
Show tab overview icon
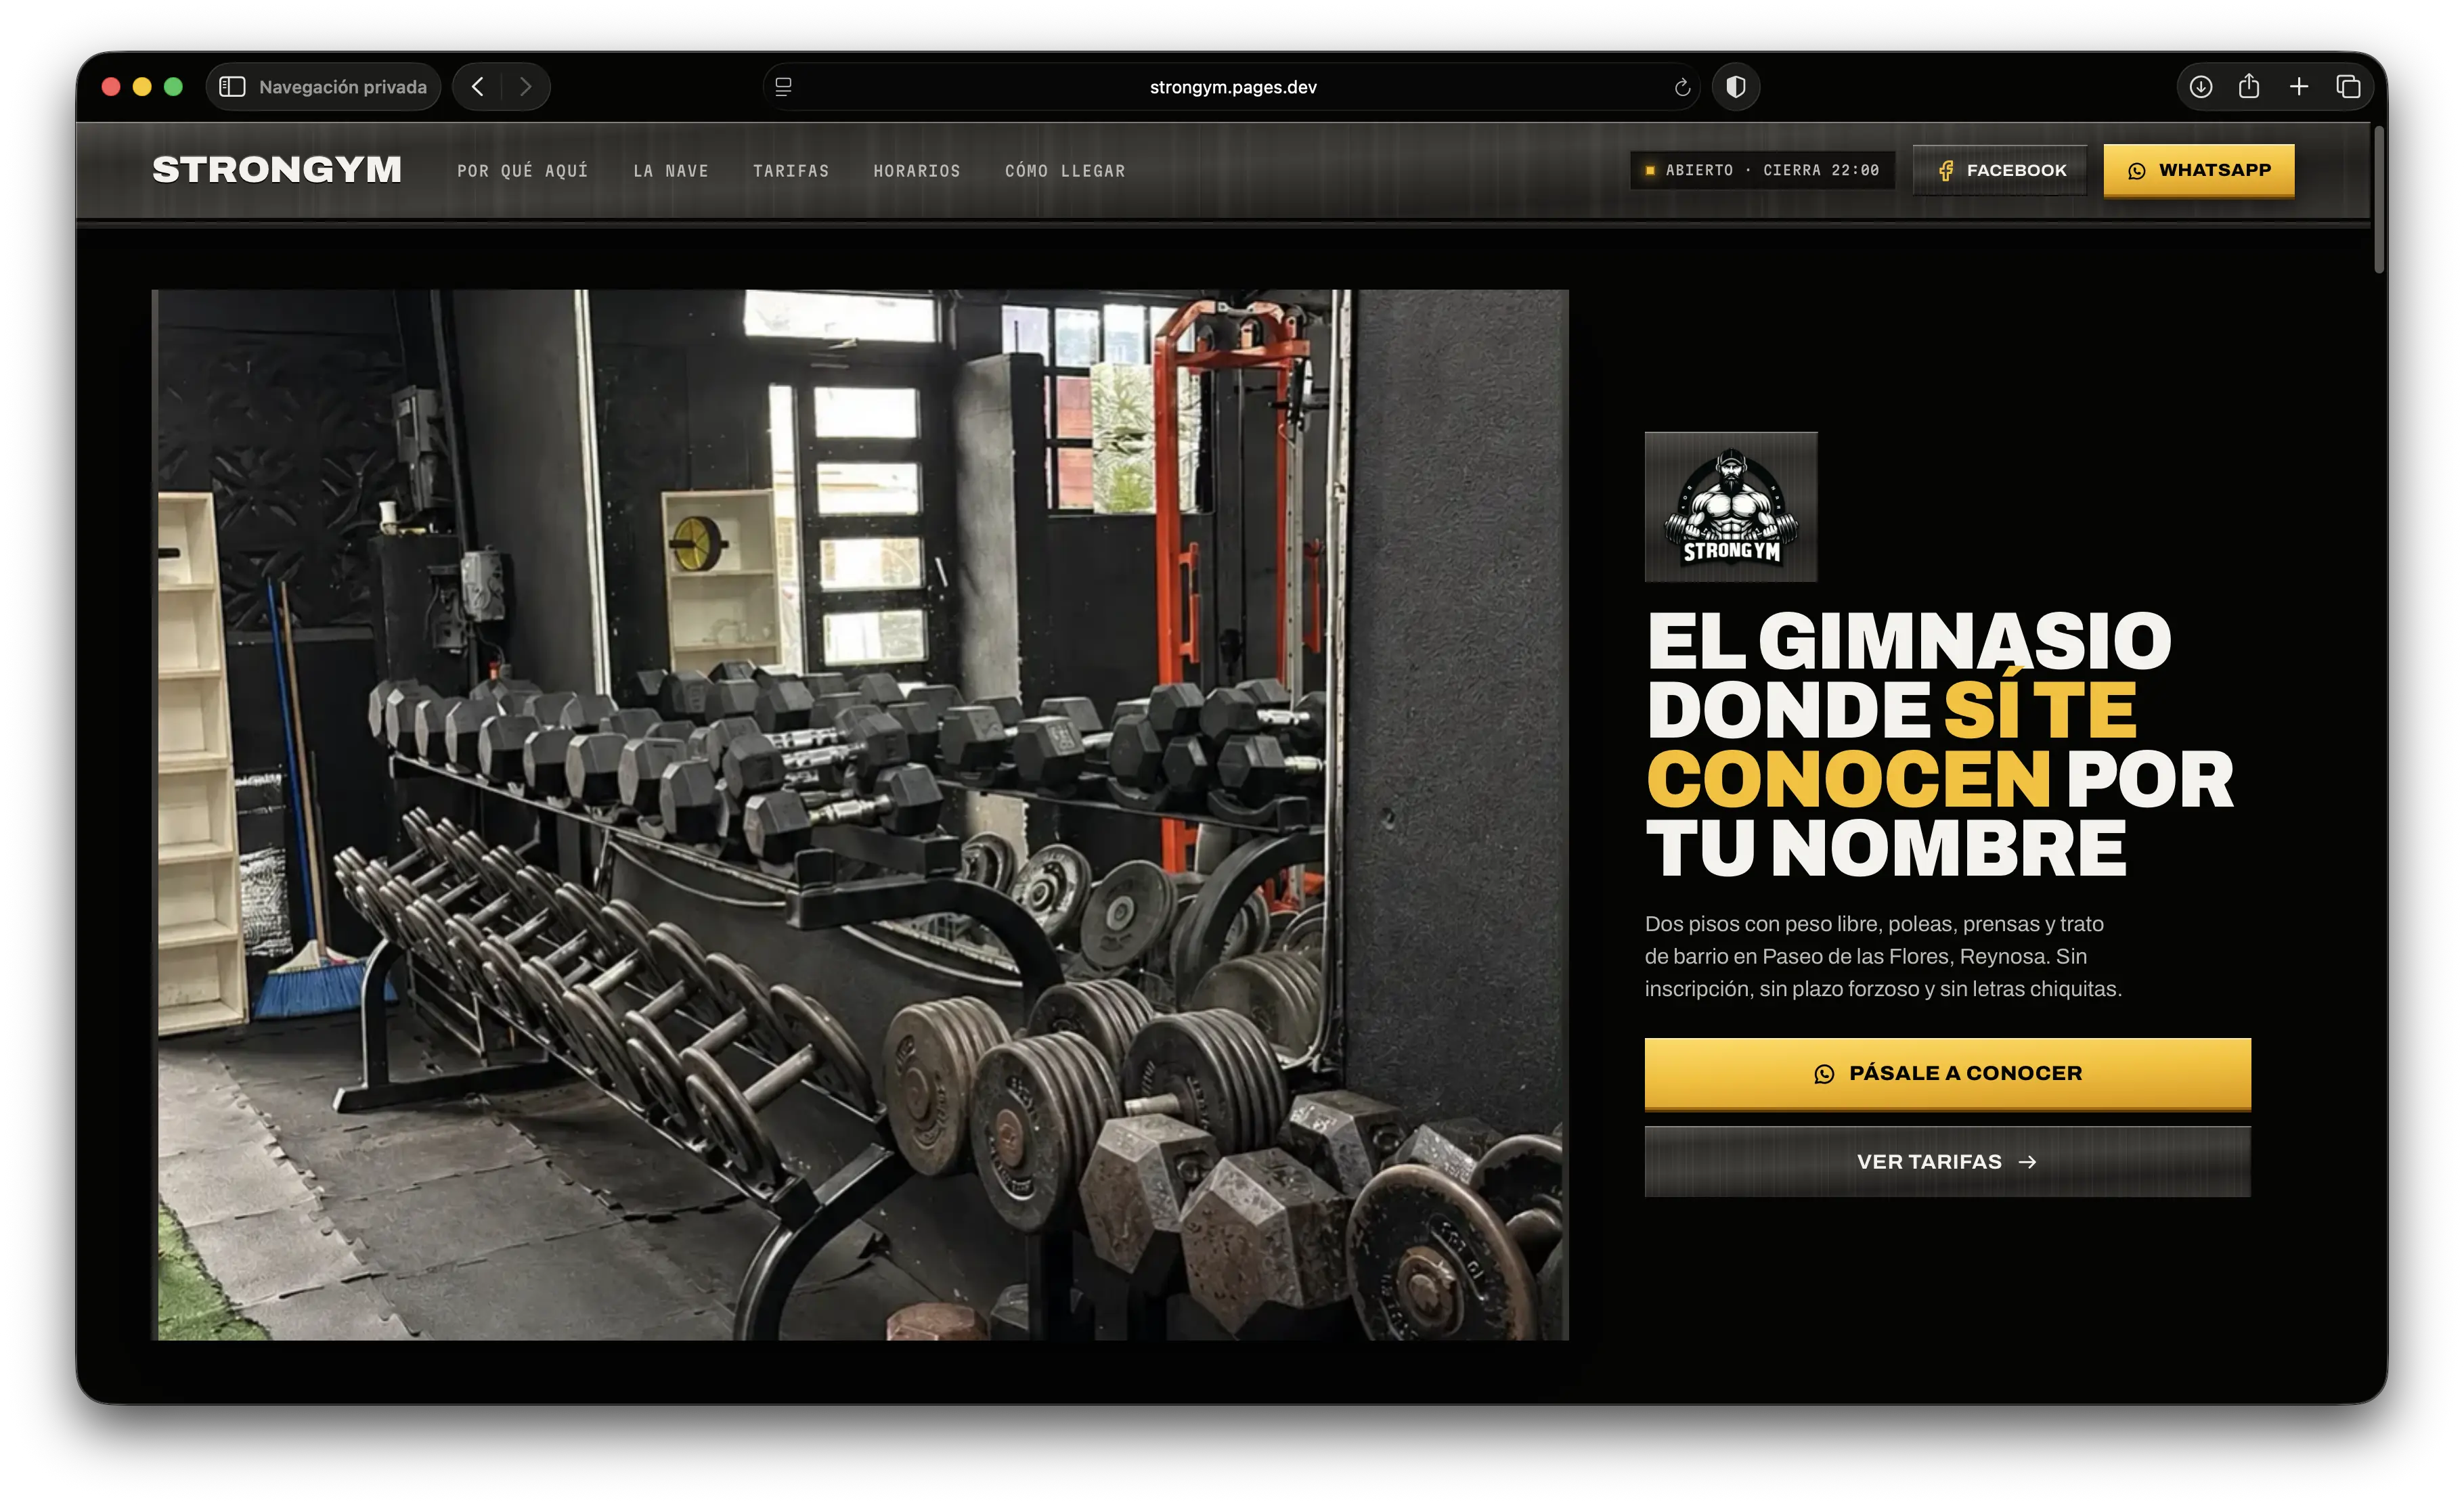(2348, 87)
